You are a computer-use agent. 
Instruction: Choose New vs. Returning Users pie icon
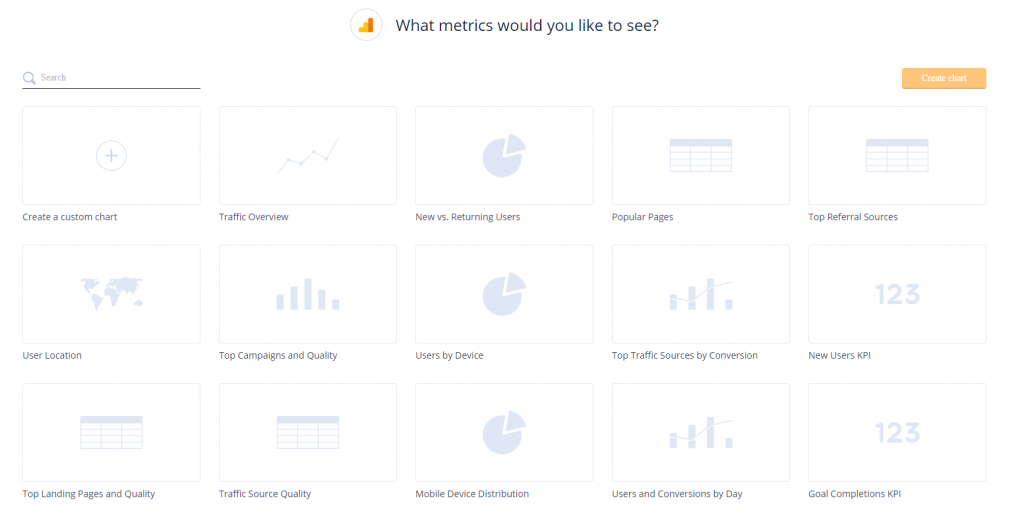click(x=504, y=155)
